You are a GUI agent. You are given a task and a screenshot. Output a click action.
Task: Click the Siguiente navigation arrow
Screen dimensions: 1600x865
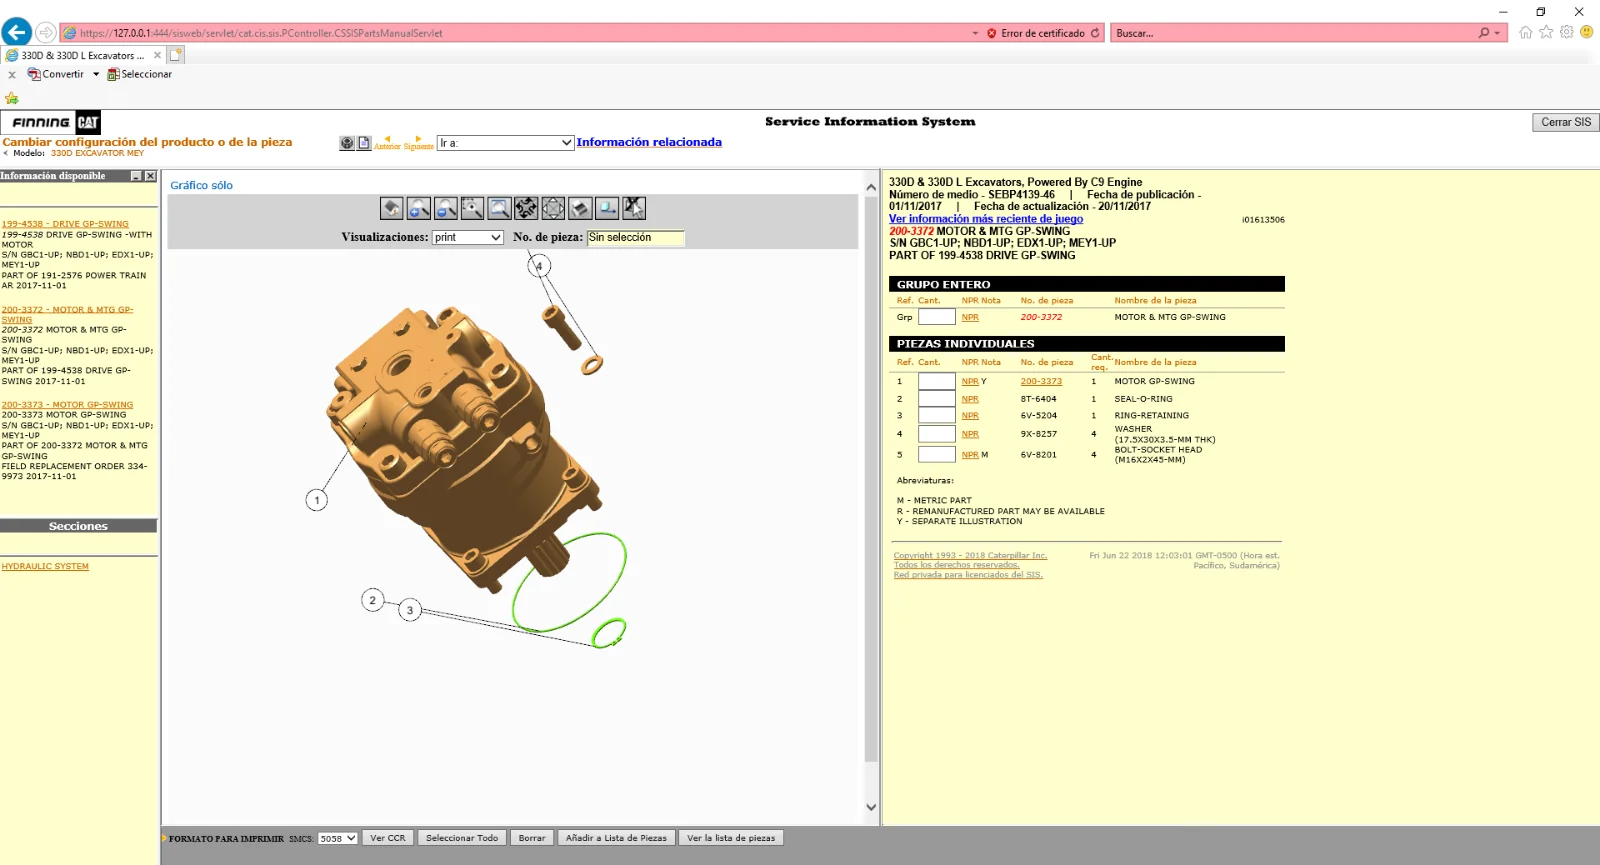(418, 141)
